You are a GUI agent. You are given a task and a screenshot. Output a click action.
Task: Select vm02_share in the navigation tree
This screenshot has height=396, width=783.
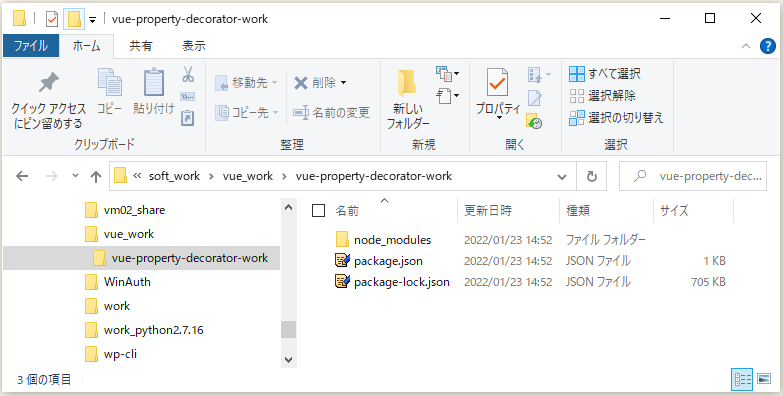click(134, 210)
